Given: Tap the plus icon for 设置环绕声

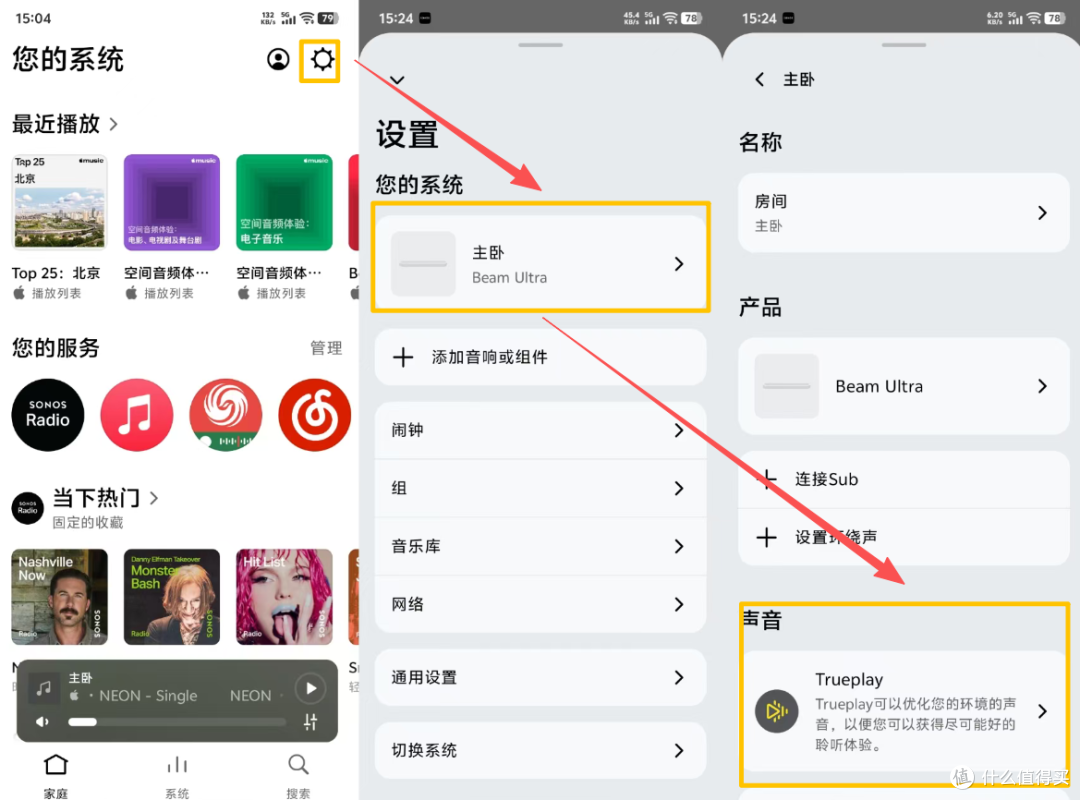Looking at the screenshot, I should [767, 537].
